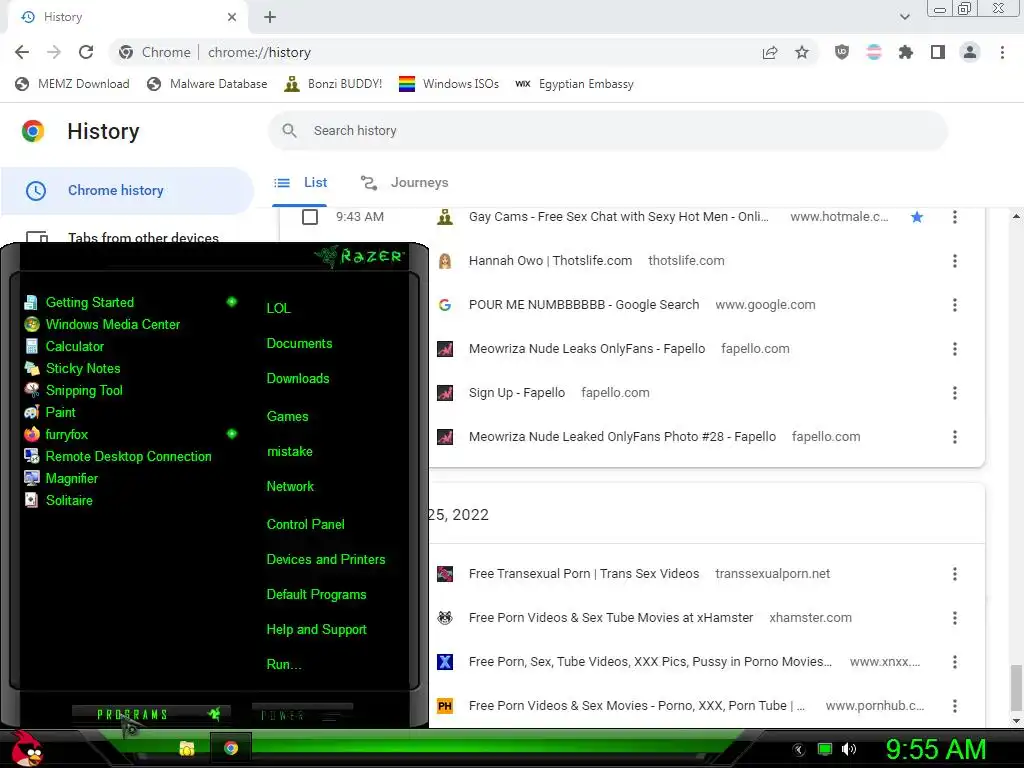This screenshot has width=1024, height=768.
Task: Open more actions for the xnxx entry
Action: pyautogui.click(x=955, y=662)
